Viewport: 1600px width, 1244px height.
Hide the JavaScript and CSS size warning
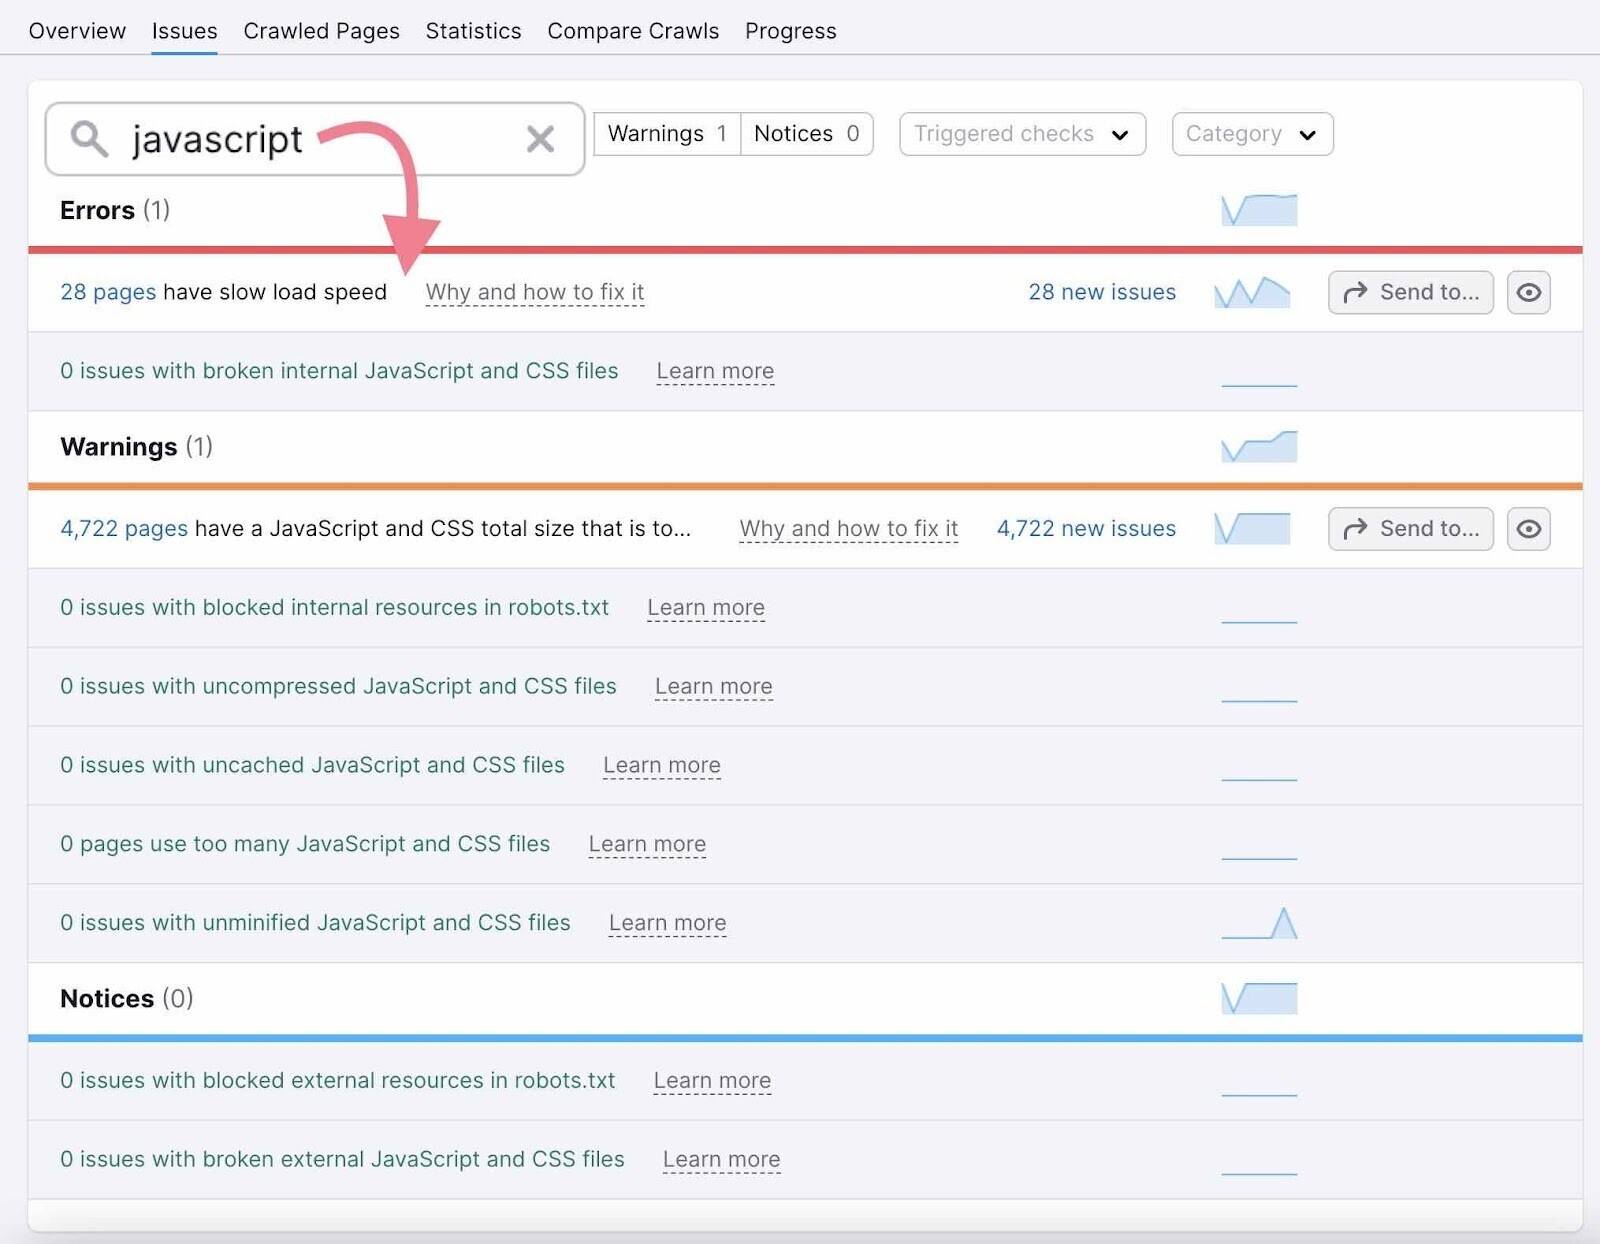[x=1528, y=529]
